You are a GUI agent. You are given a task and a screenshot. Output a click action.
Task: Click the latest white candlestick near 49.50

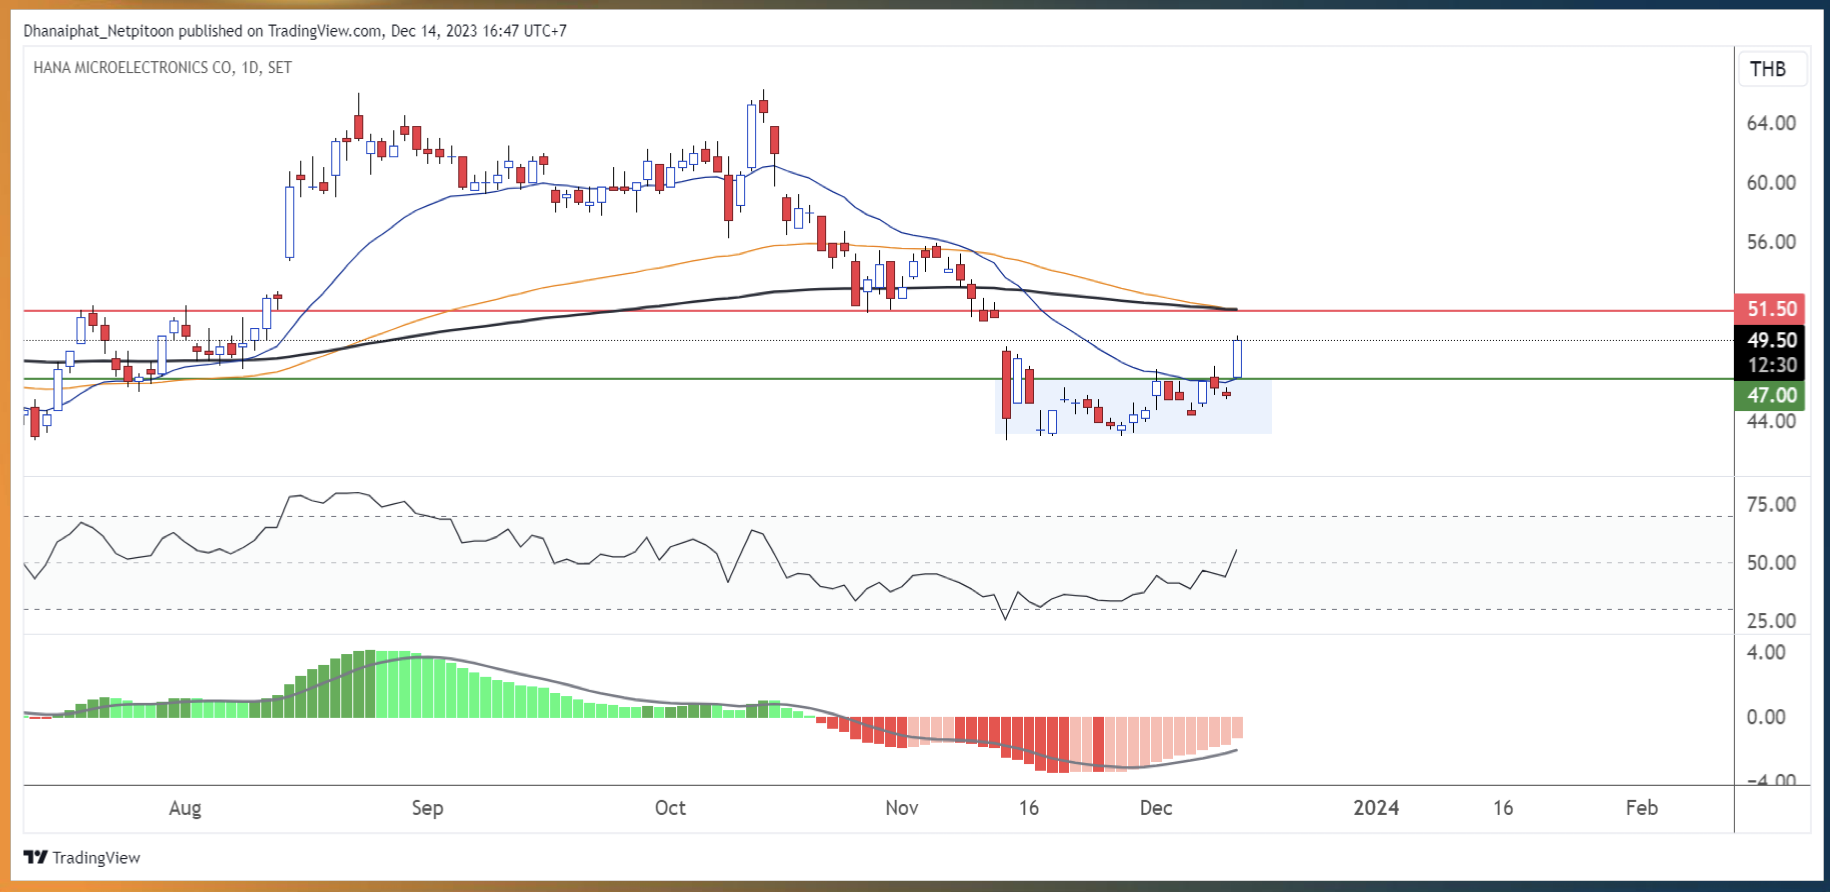[x=1238, y=359]
